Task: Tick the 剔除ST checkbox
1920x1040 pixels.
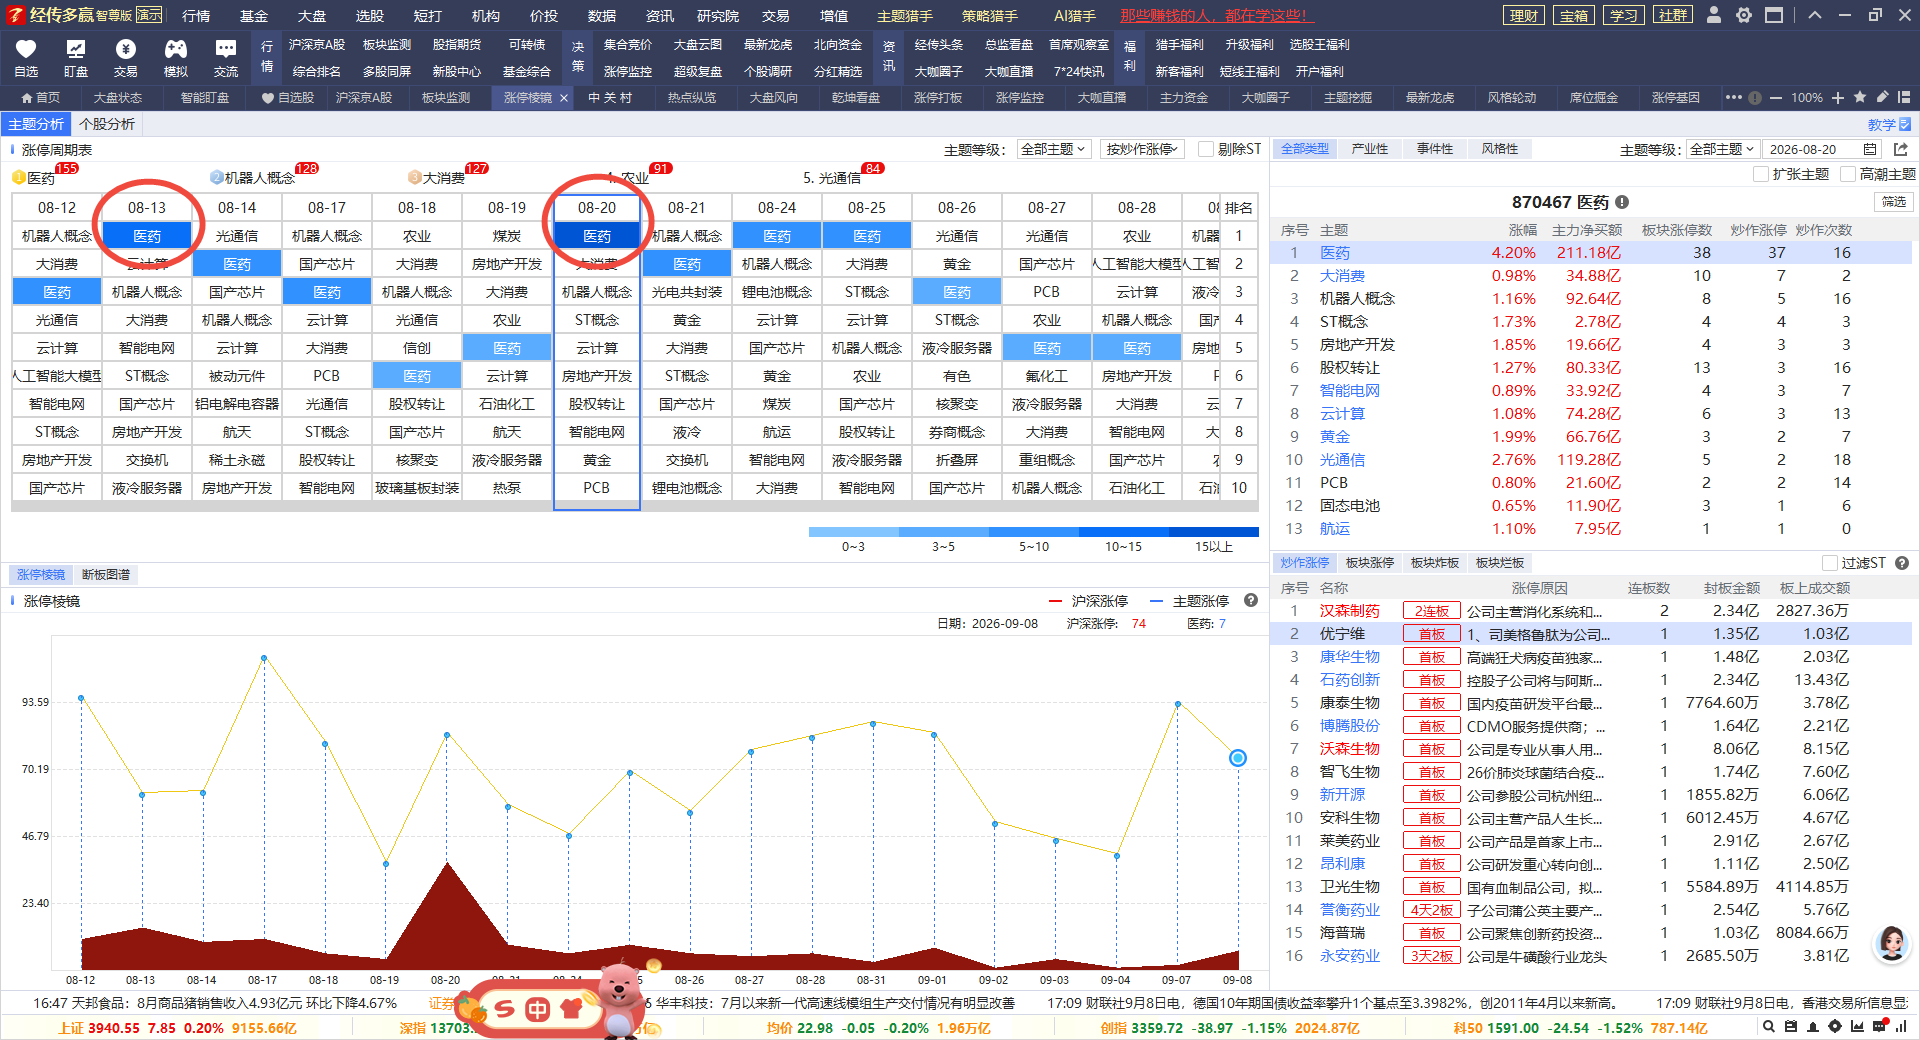Action: click(x=1206, y=149)
